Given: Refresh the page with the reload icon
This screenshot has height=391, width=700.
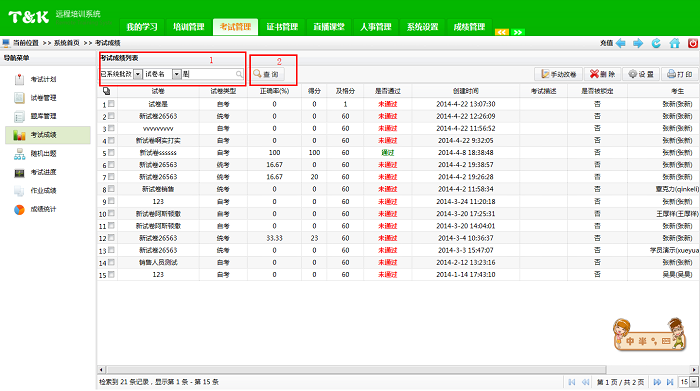Looking at the screenshot, I should click(x=656, y=43).
